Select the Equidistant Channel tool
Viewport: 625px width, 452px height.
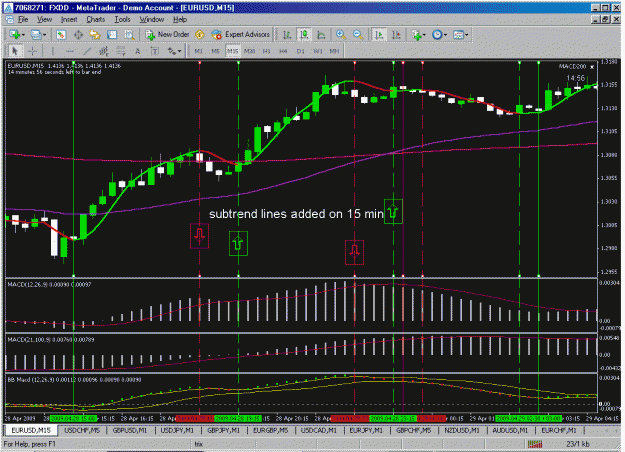104,51
